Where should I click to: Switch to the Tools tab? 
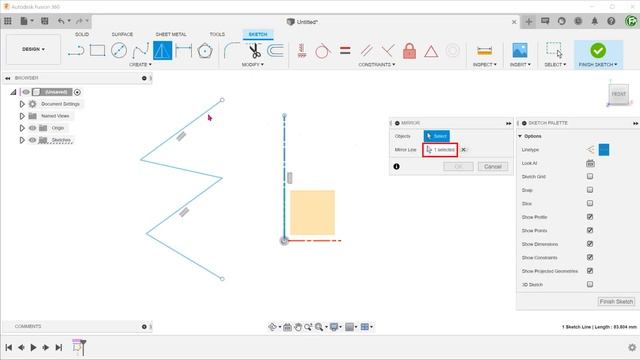pos(217,34)
